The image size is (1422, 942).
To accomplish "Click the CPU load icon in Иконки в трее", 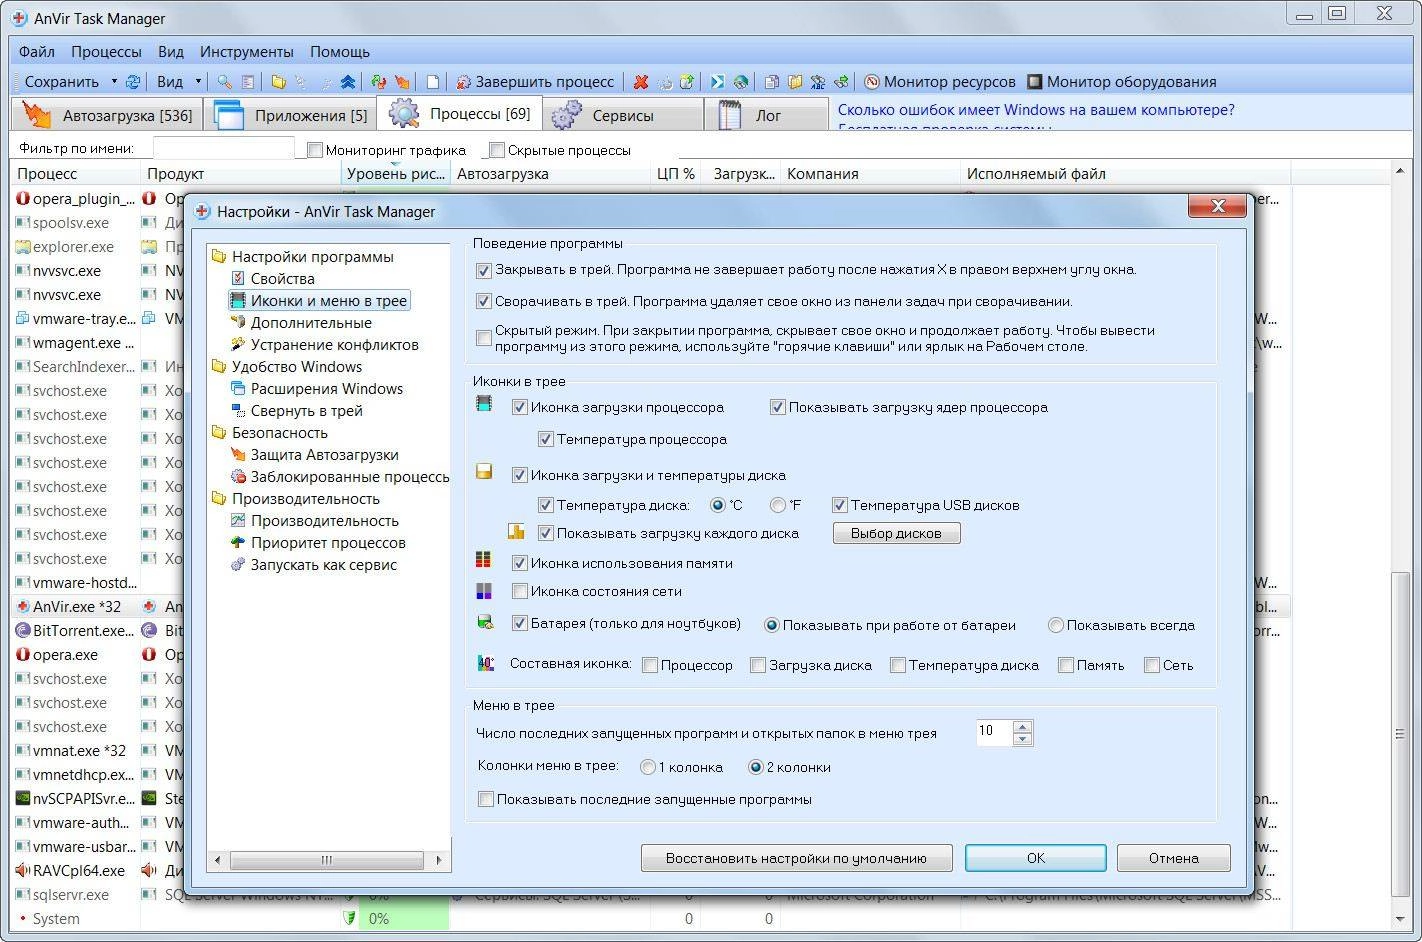I will pos(484,404).
